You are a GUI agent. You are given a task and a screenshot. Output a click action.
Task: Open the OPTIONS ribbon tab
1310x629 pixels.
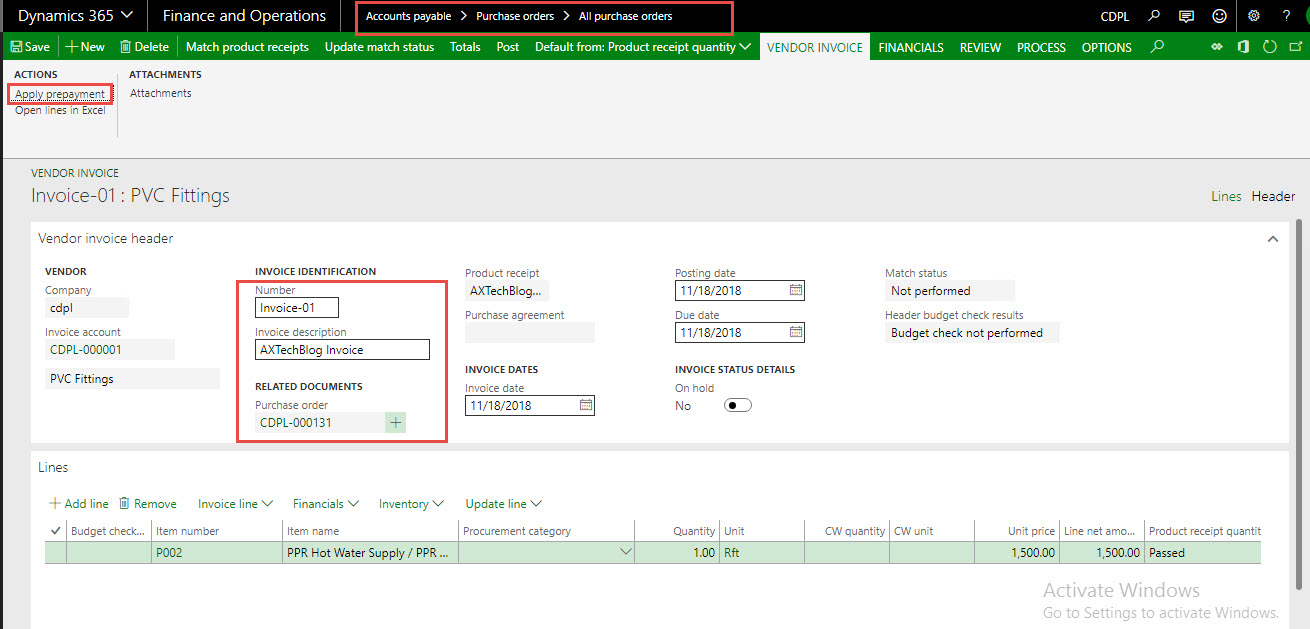(x=1107, y=47)
